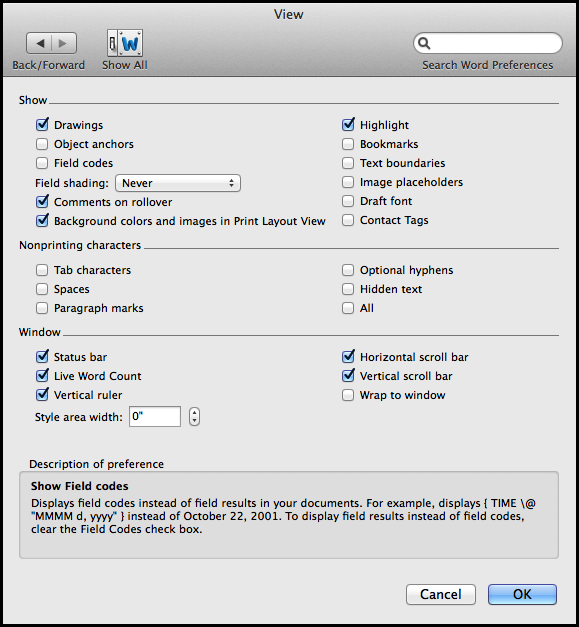Click the Back arrow button
This screenshot has height=627, width=579.
tap(39, 43)
